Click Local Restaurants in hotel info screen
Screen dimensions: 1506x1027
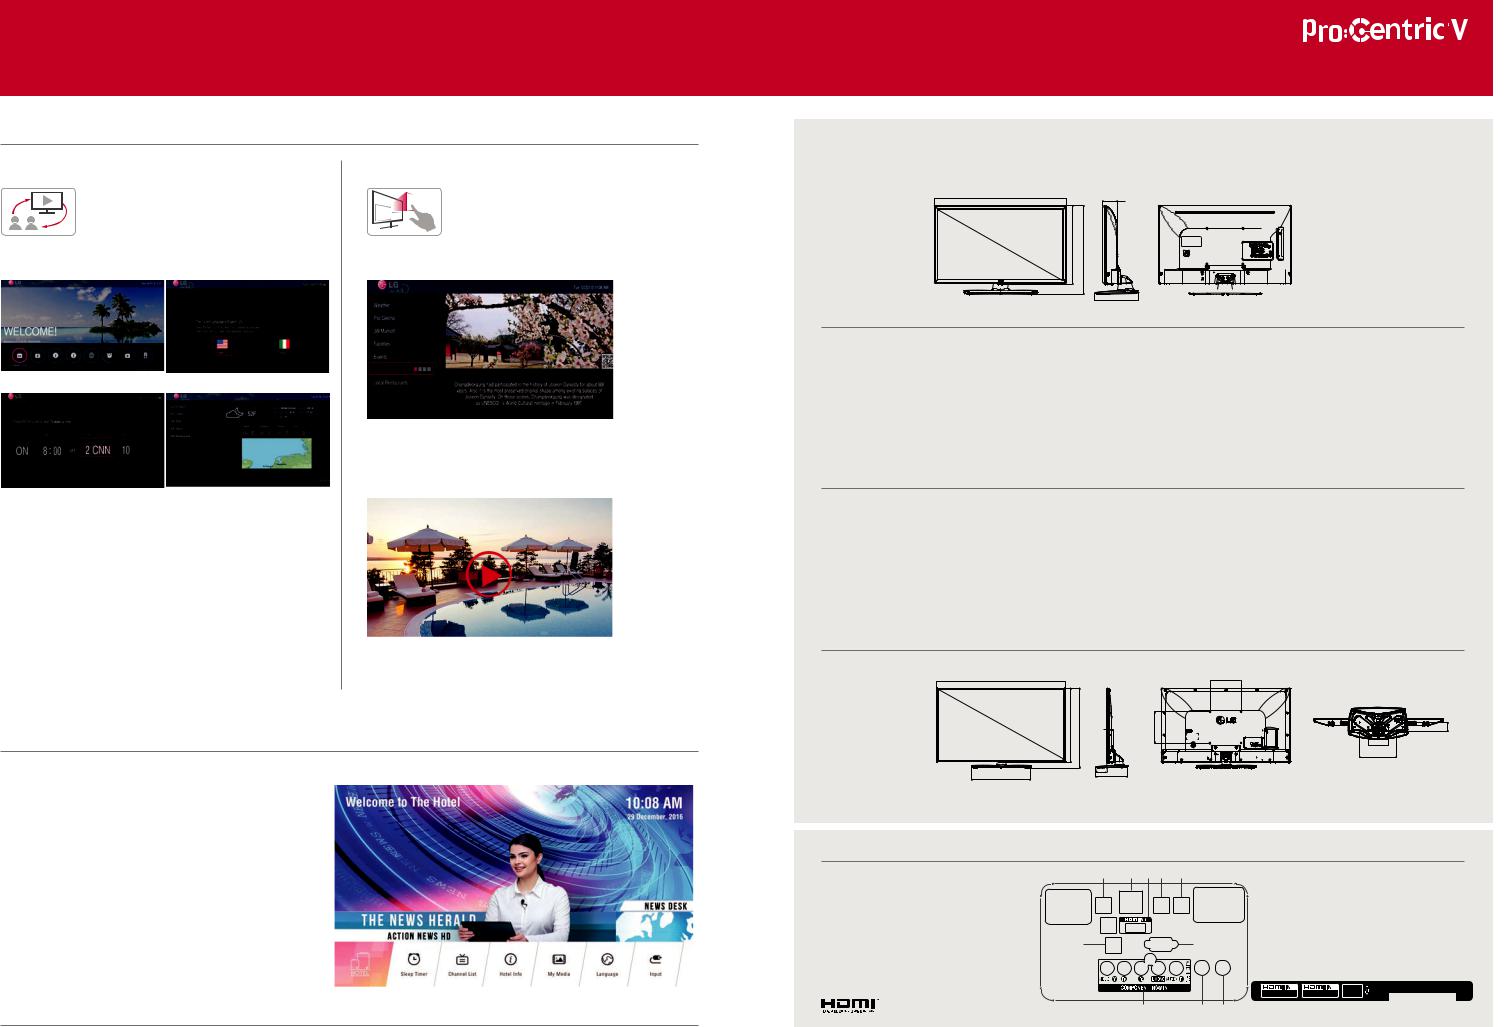coord(390,382)
